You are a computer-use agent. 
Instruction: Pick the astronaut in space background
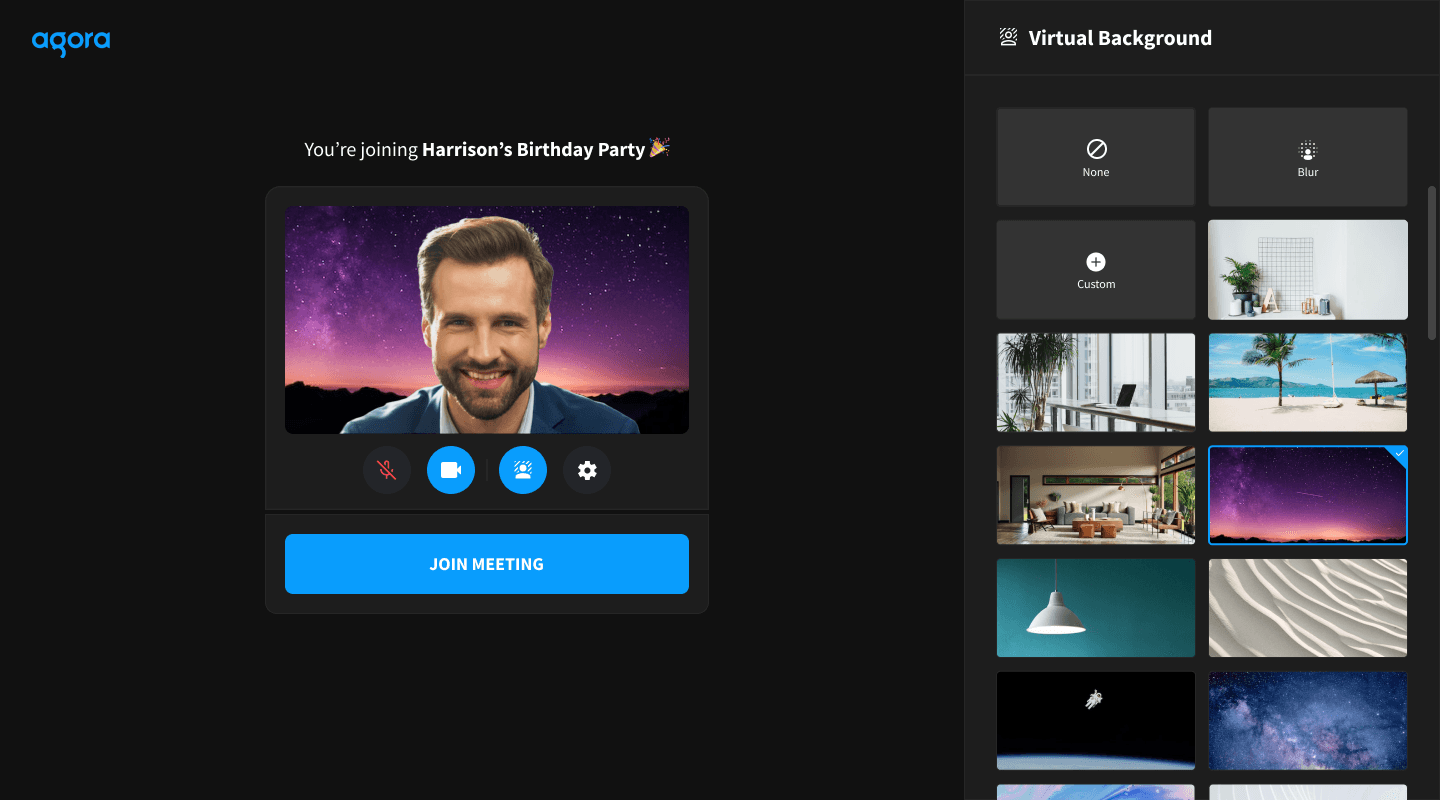(1095, 721)
